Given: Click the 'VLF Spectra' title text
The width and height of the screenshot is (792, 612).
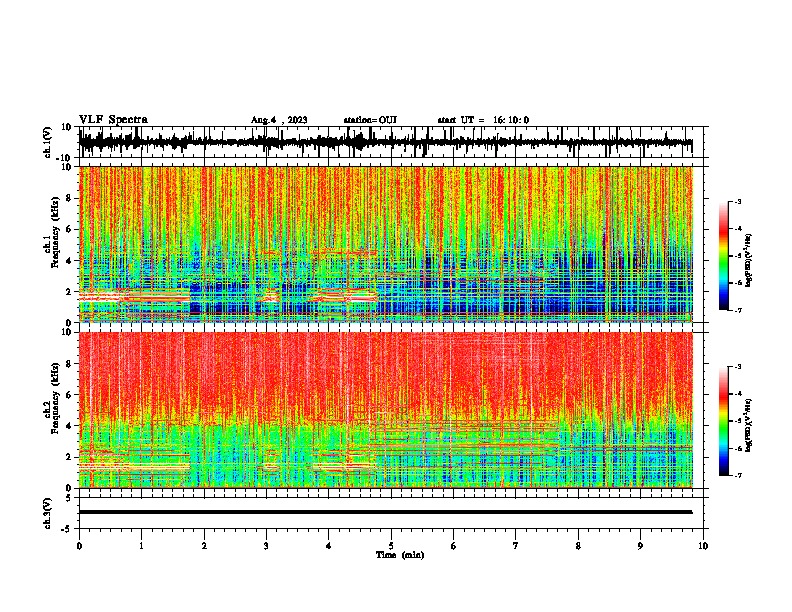Looking at the screenshot, I should tap(113, 120).
